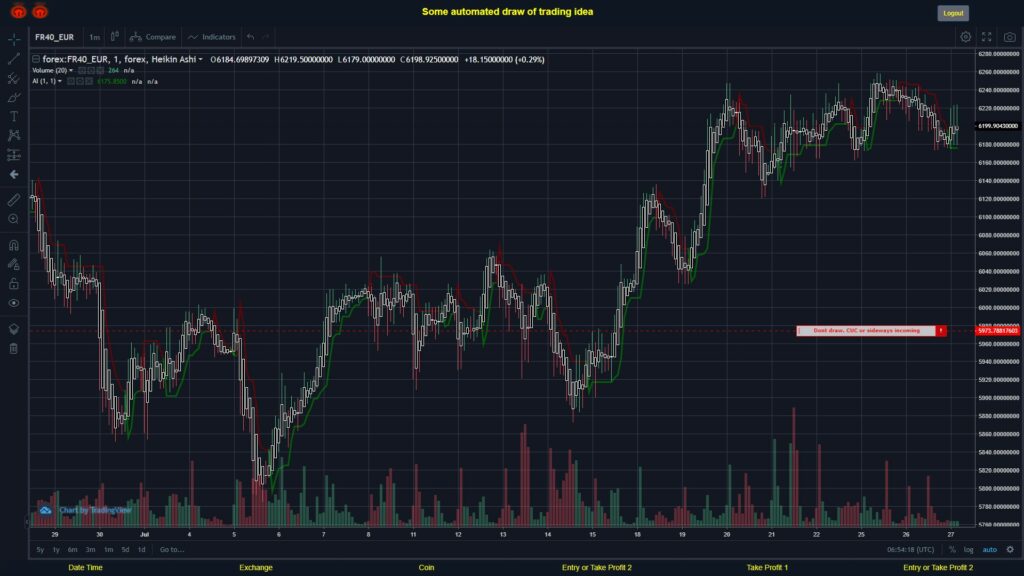Click the Exchange column header
Viewport: 1024px width, 576px height.
click(255, 568)
